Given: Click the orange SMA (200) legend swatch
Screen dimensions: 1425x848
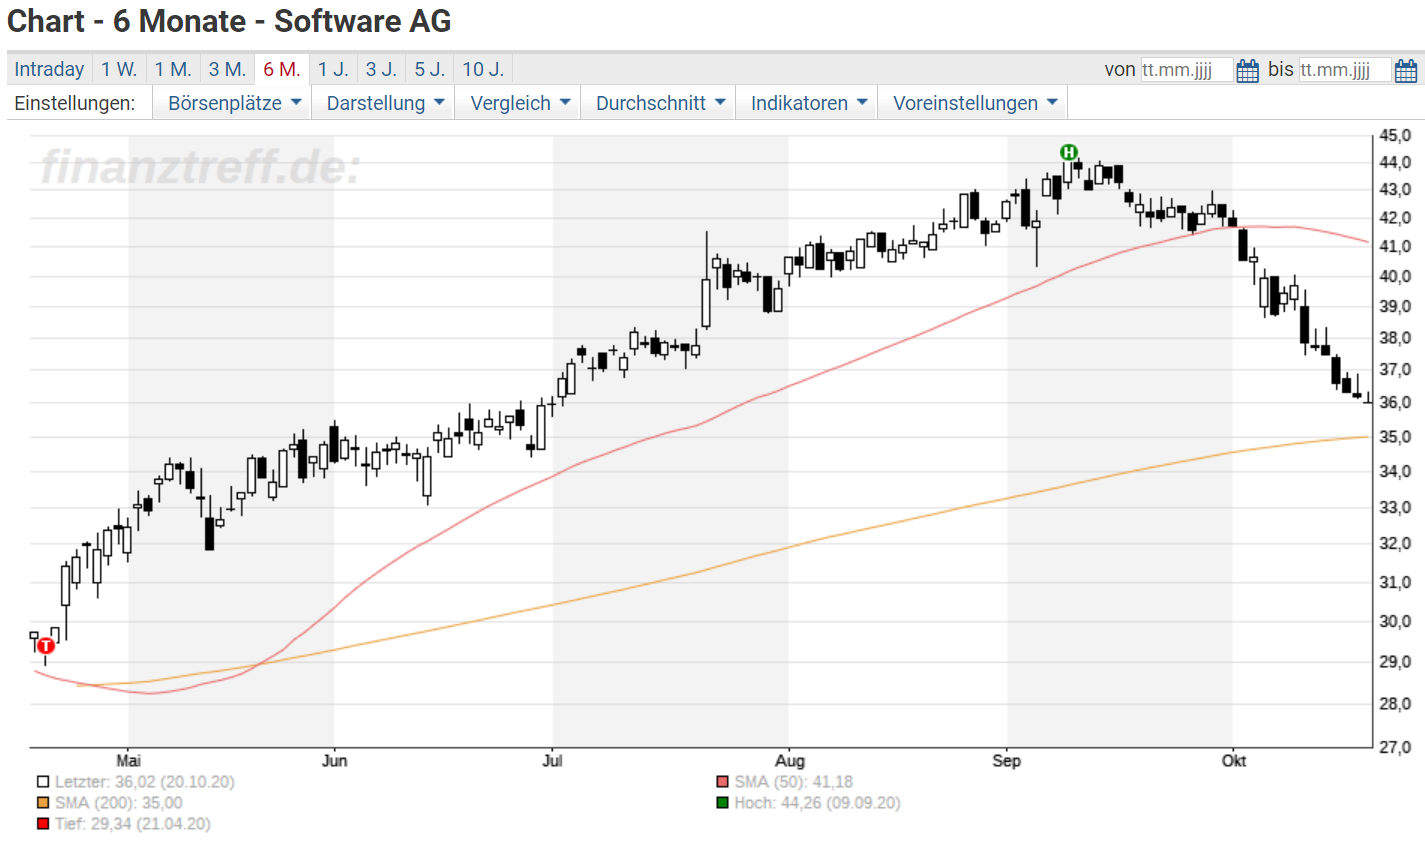Looking at the screenshot, I should tap(43, 803).
